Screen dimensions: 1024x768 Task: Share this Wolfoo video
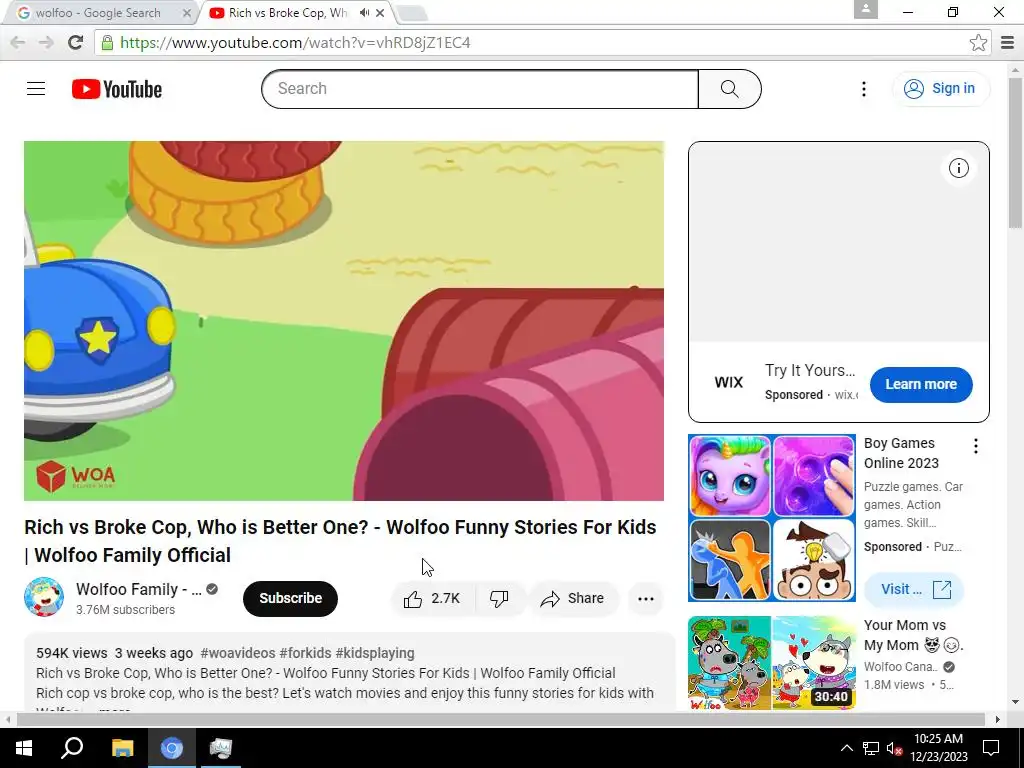click(572, 599)
